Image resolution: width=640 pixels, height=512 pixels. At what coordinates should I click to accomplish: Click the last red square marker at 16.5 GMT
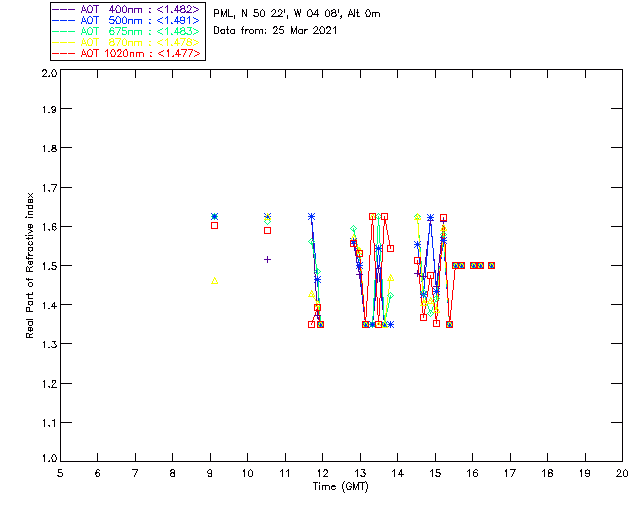pos(491,265)
